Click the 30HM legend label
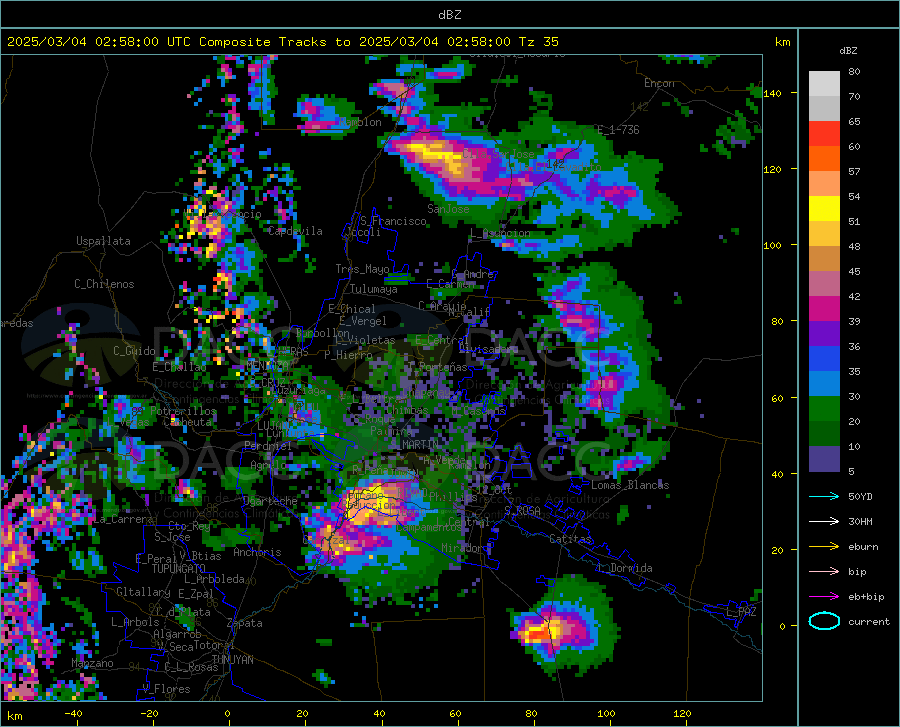The image size is (900, 727). point(860,522)
